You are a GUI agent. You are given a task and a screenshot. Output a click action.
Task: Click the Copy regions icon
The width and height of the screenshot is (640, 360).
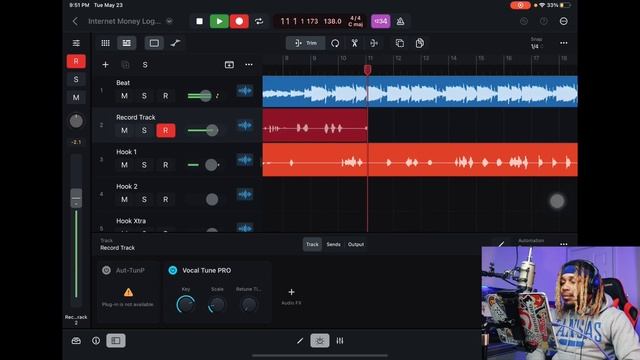[400, 43]
